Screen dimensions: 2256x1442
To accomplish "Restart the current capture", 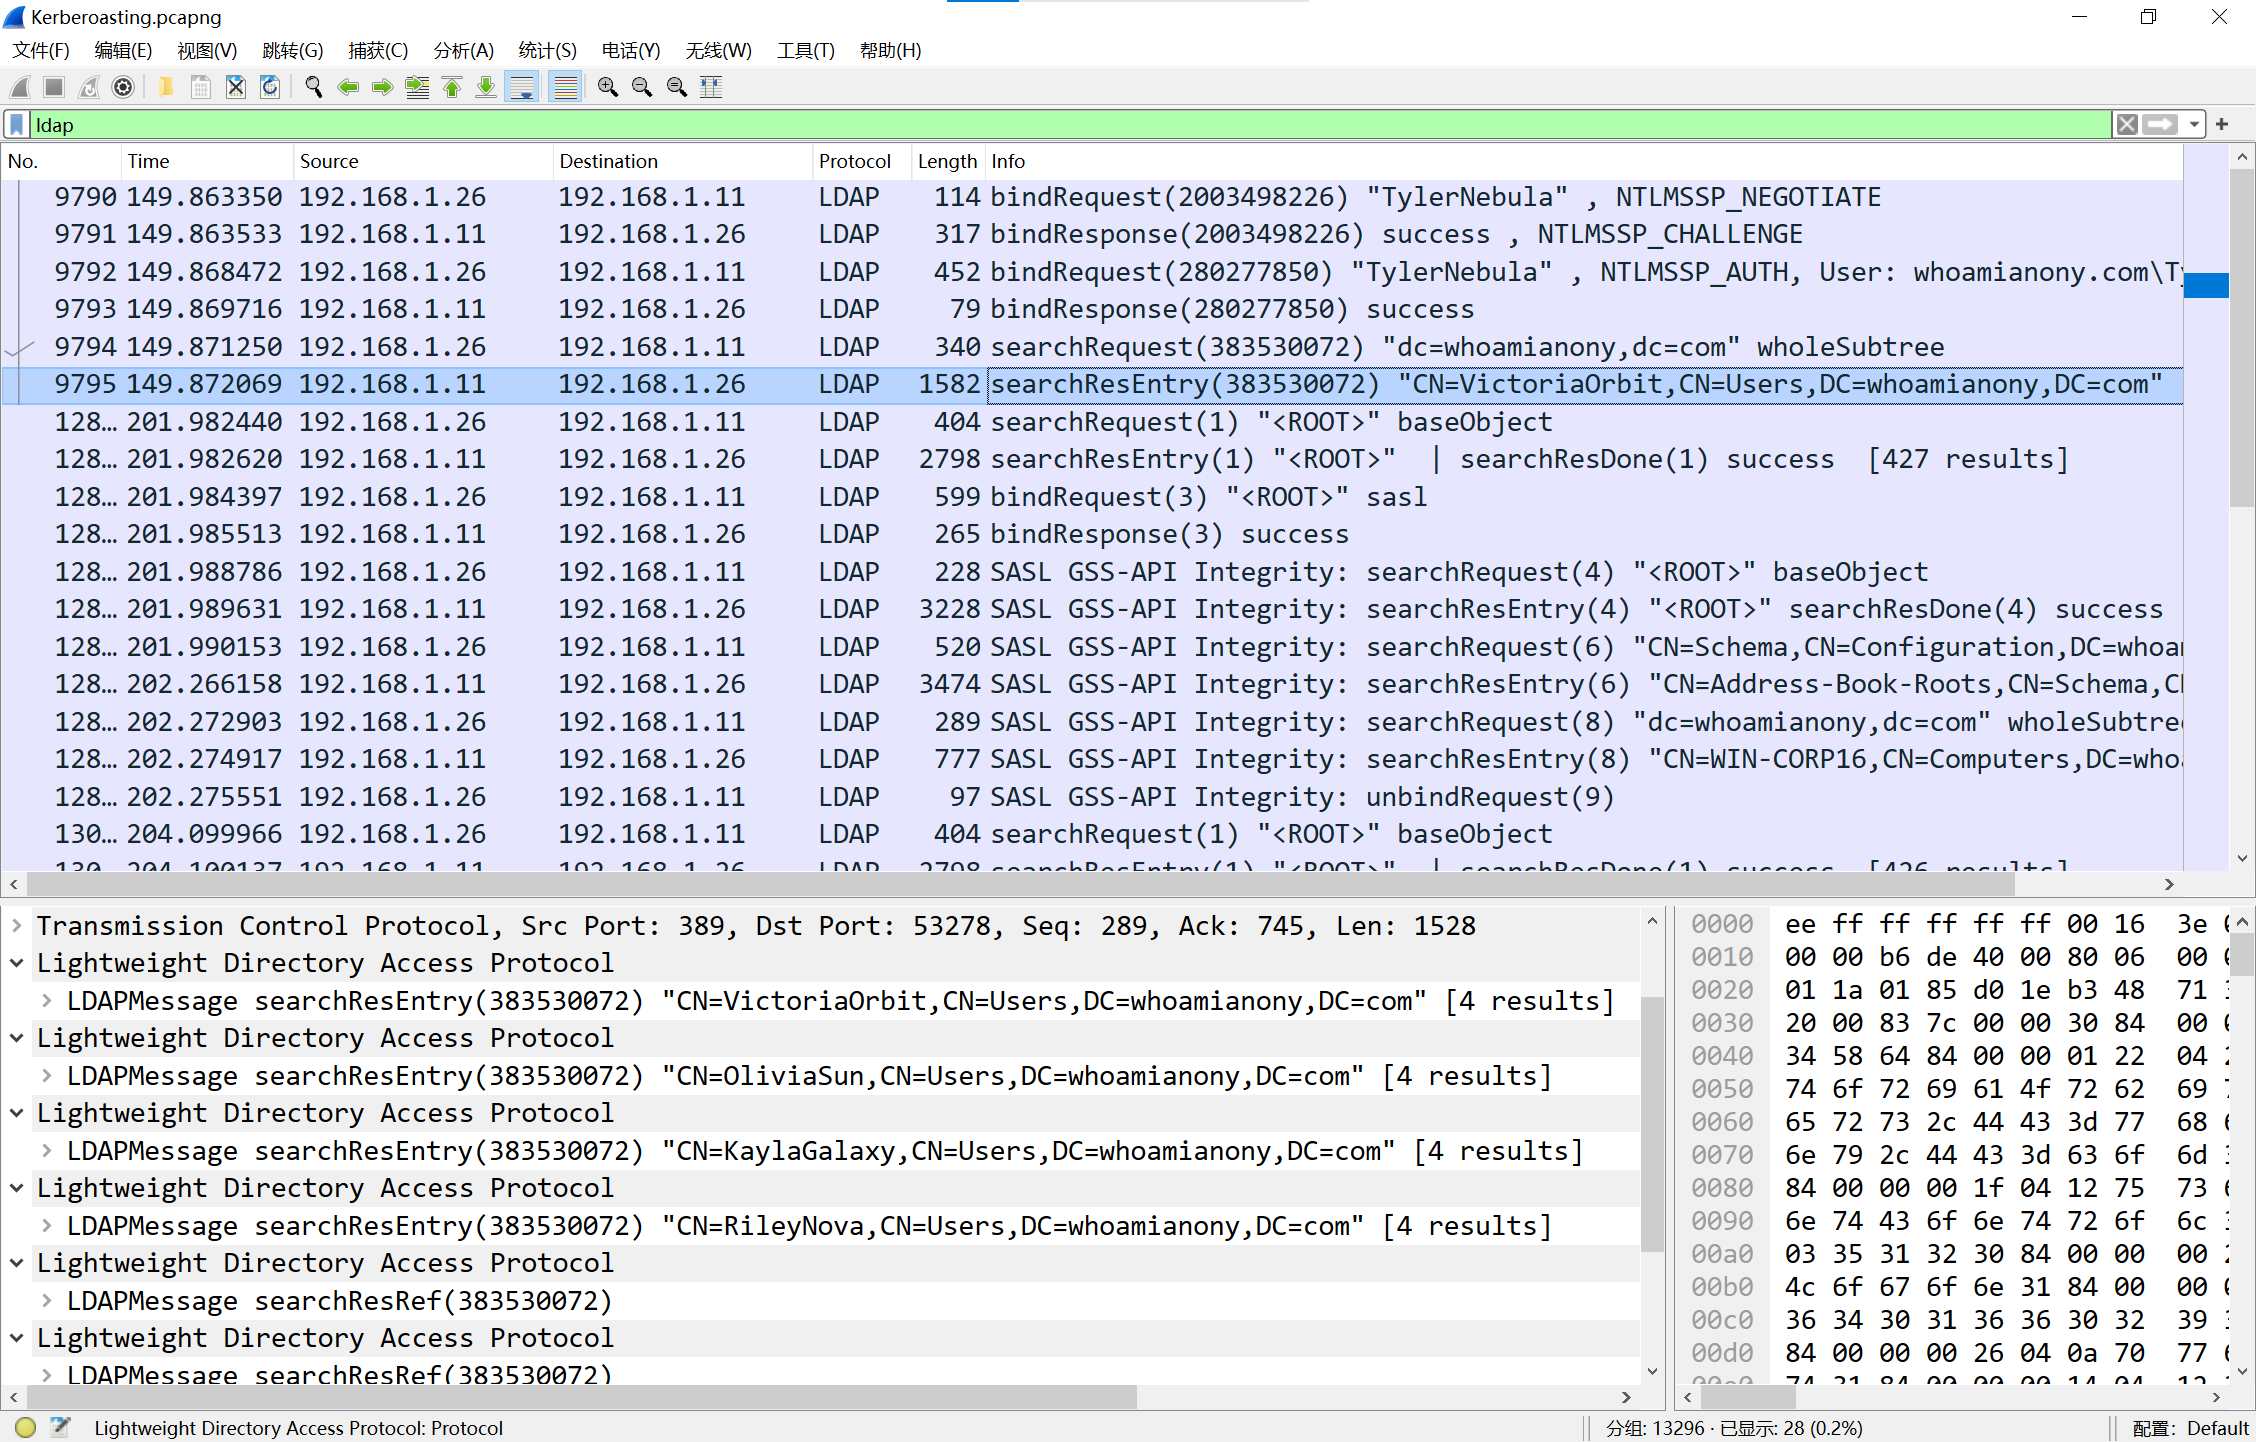I will [89, 87].
